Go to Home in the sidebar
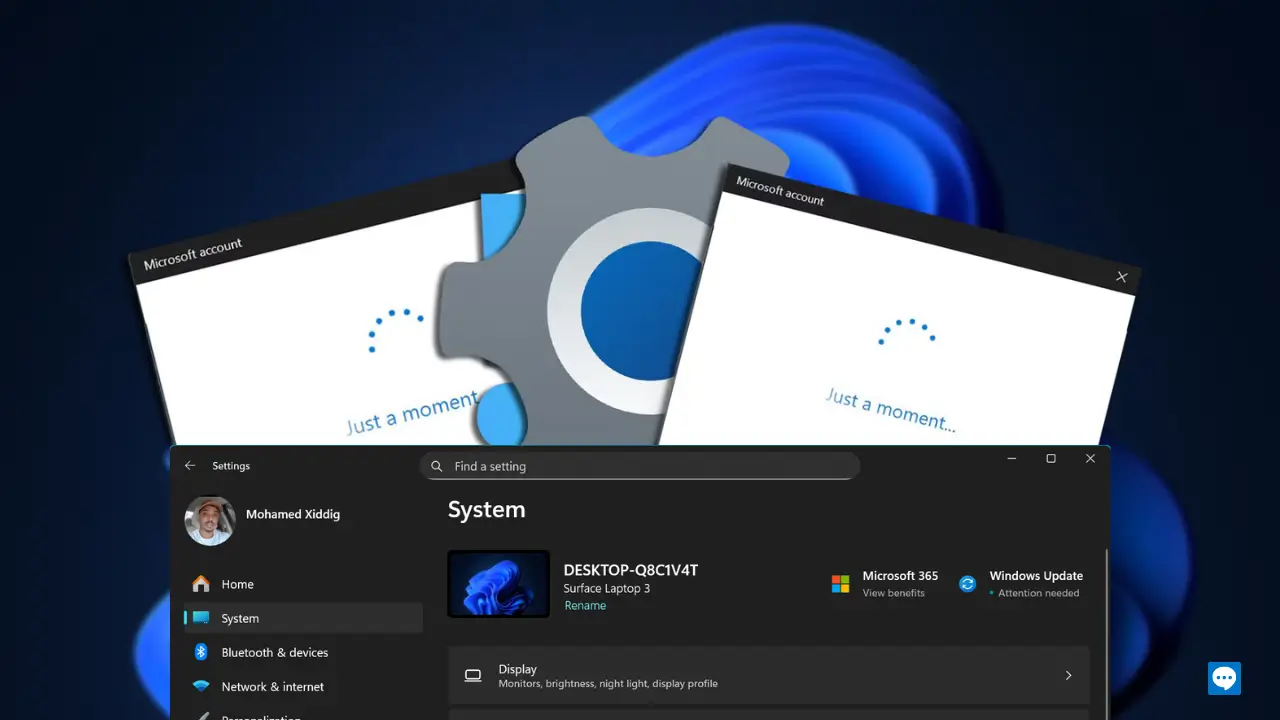 tap(237, 584)
